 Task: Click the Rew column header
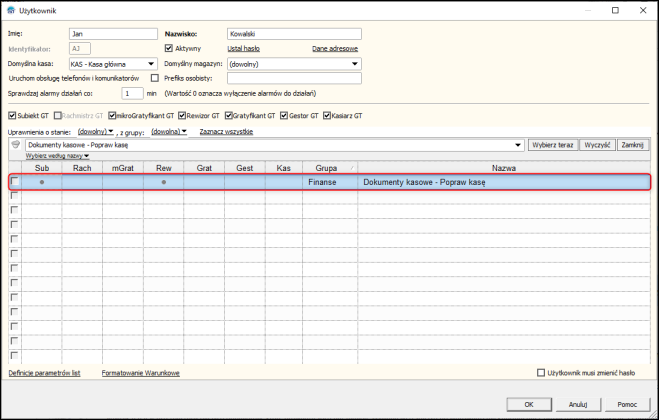click(163, 168)
